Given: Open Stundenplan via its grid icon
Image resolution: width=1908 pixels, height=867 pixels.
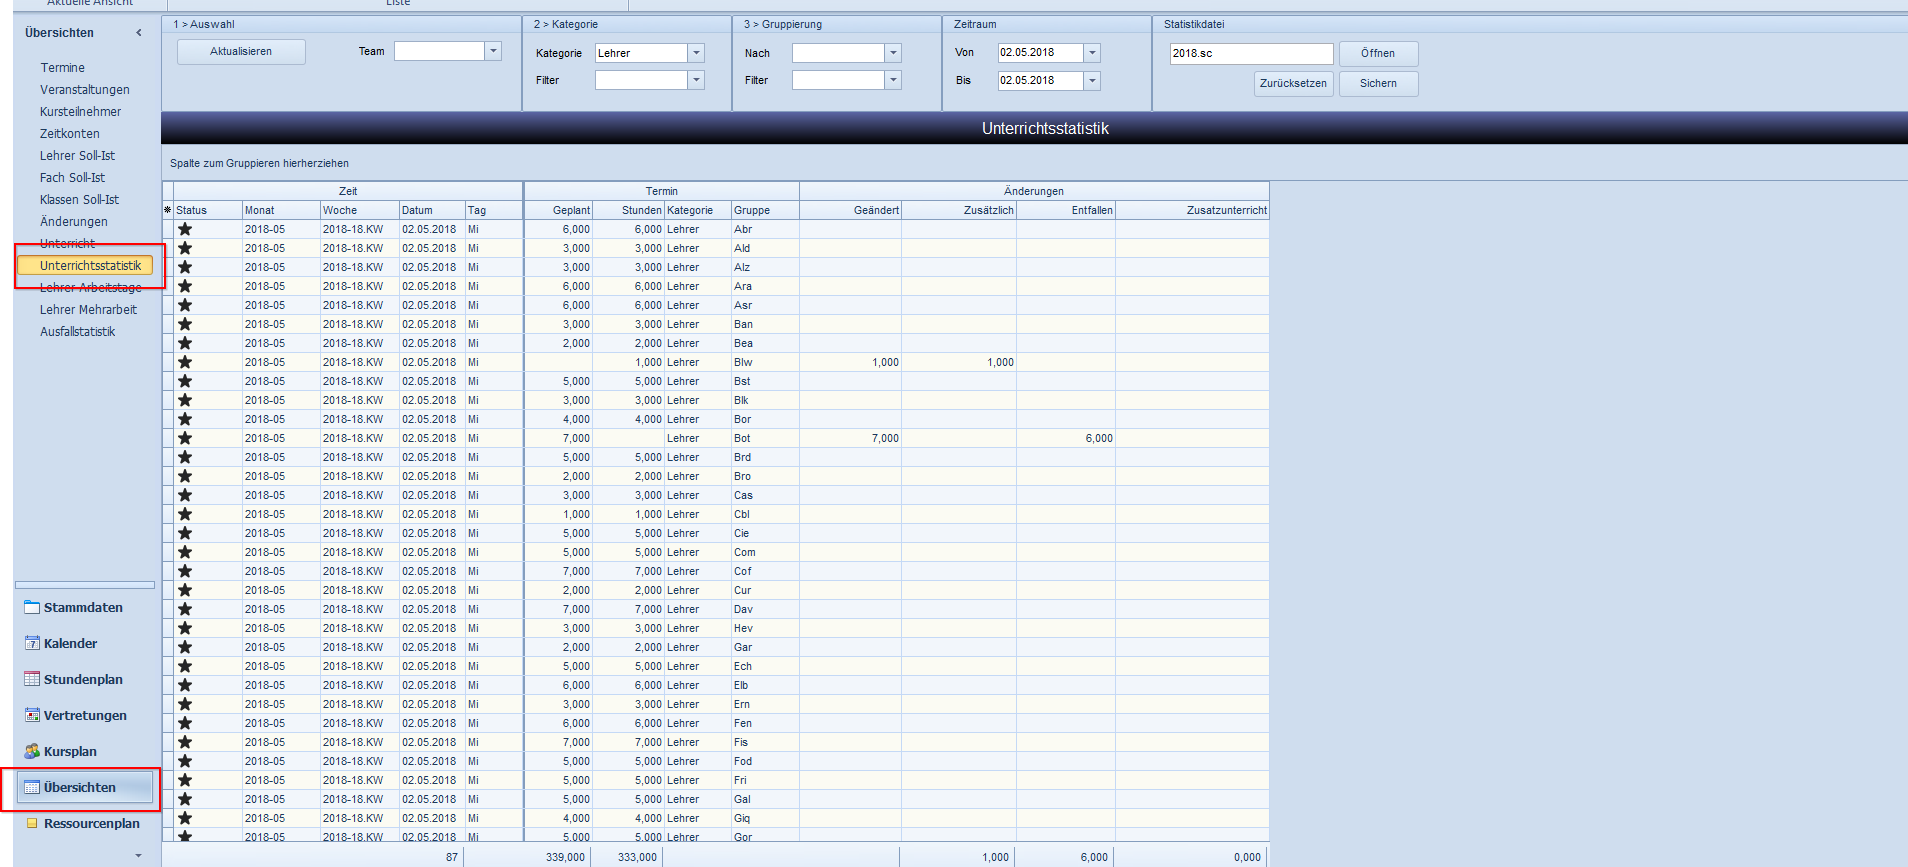Looking at the screenshot, I should [x=32, y=680].
